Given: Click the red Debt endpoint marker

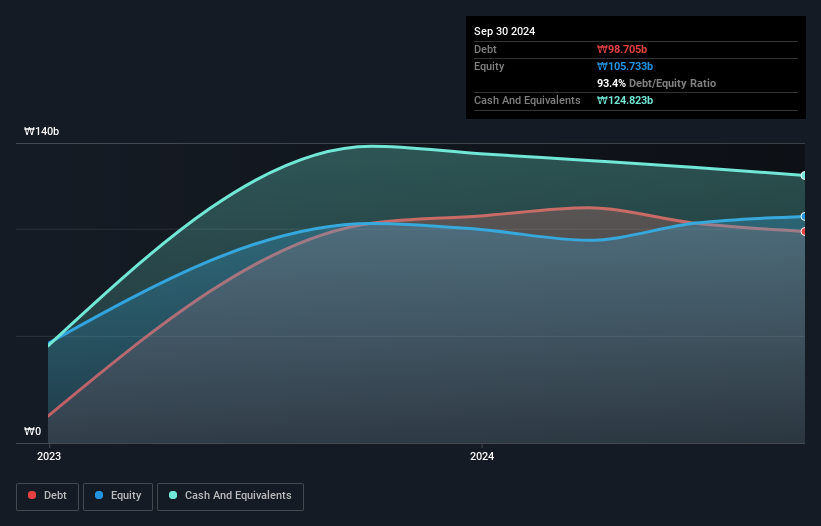Looking at the screenshot, I should pos(804,231).
